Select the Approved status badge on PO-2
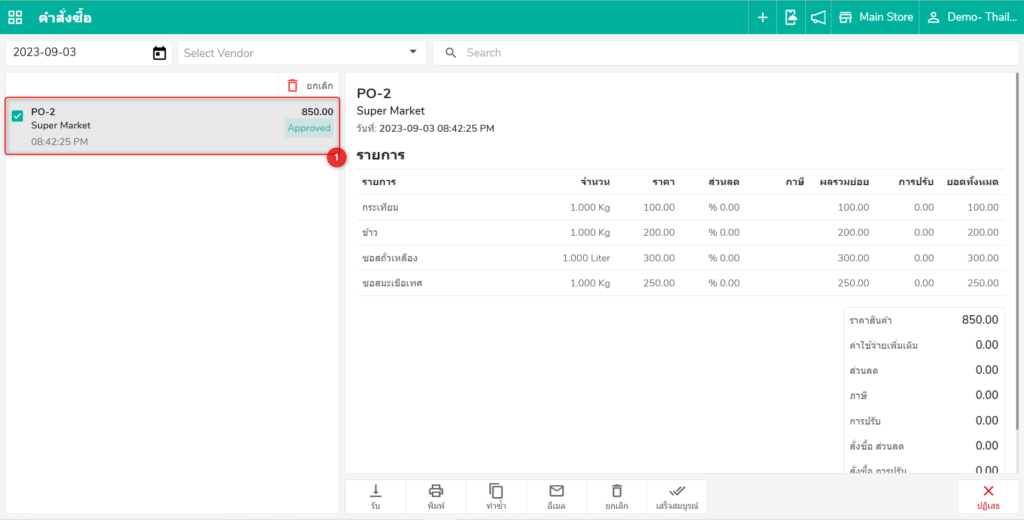 click(x=309, y=128)
